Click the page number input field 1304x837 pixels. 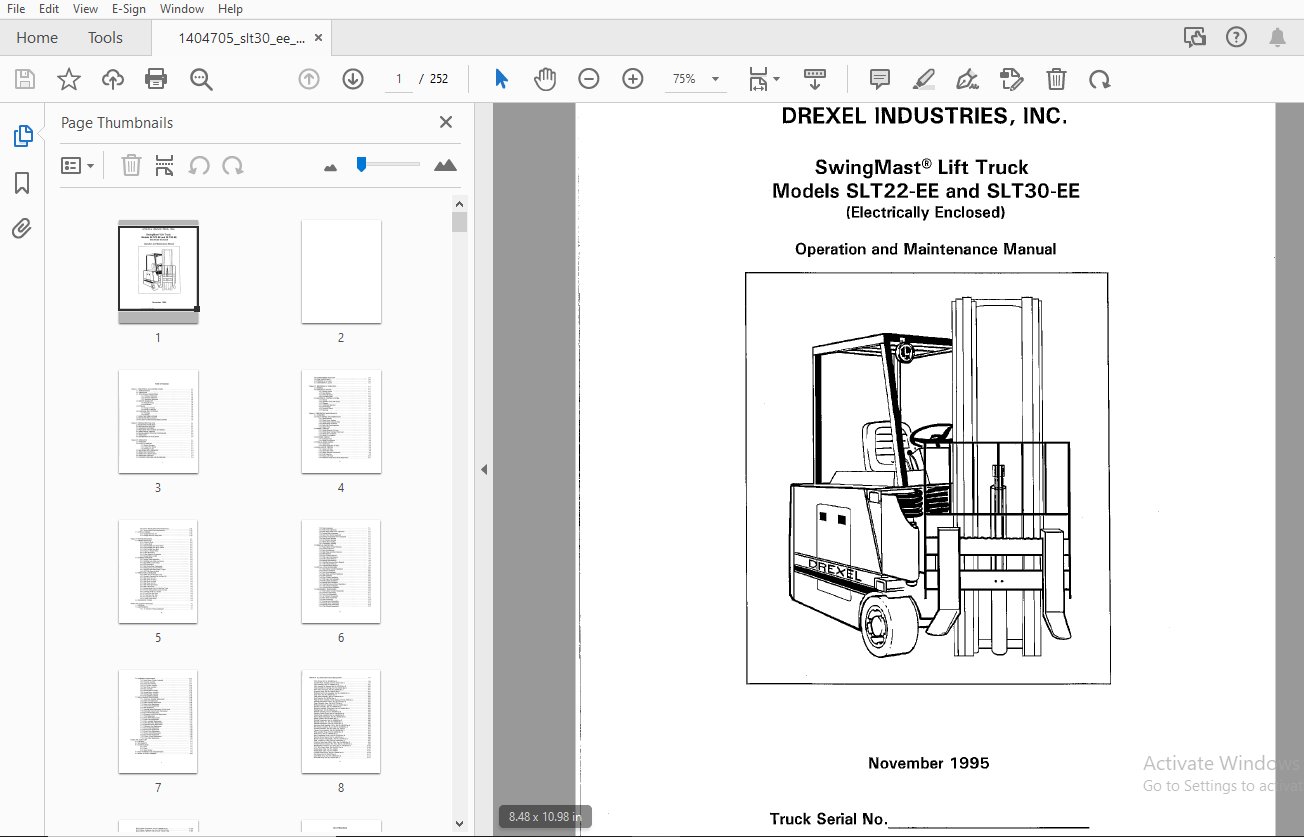coord(398,79)
